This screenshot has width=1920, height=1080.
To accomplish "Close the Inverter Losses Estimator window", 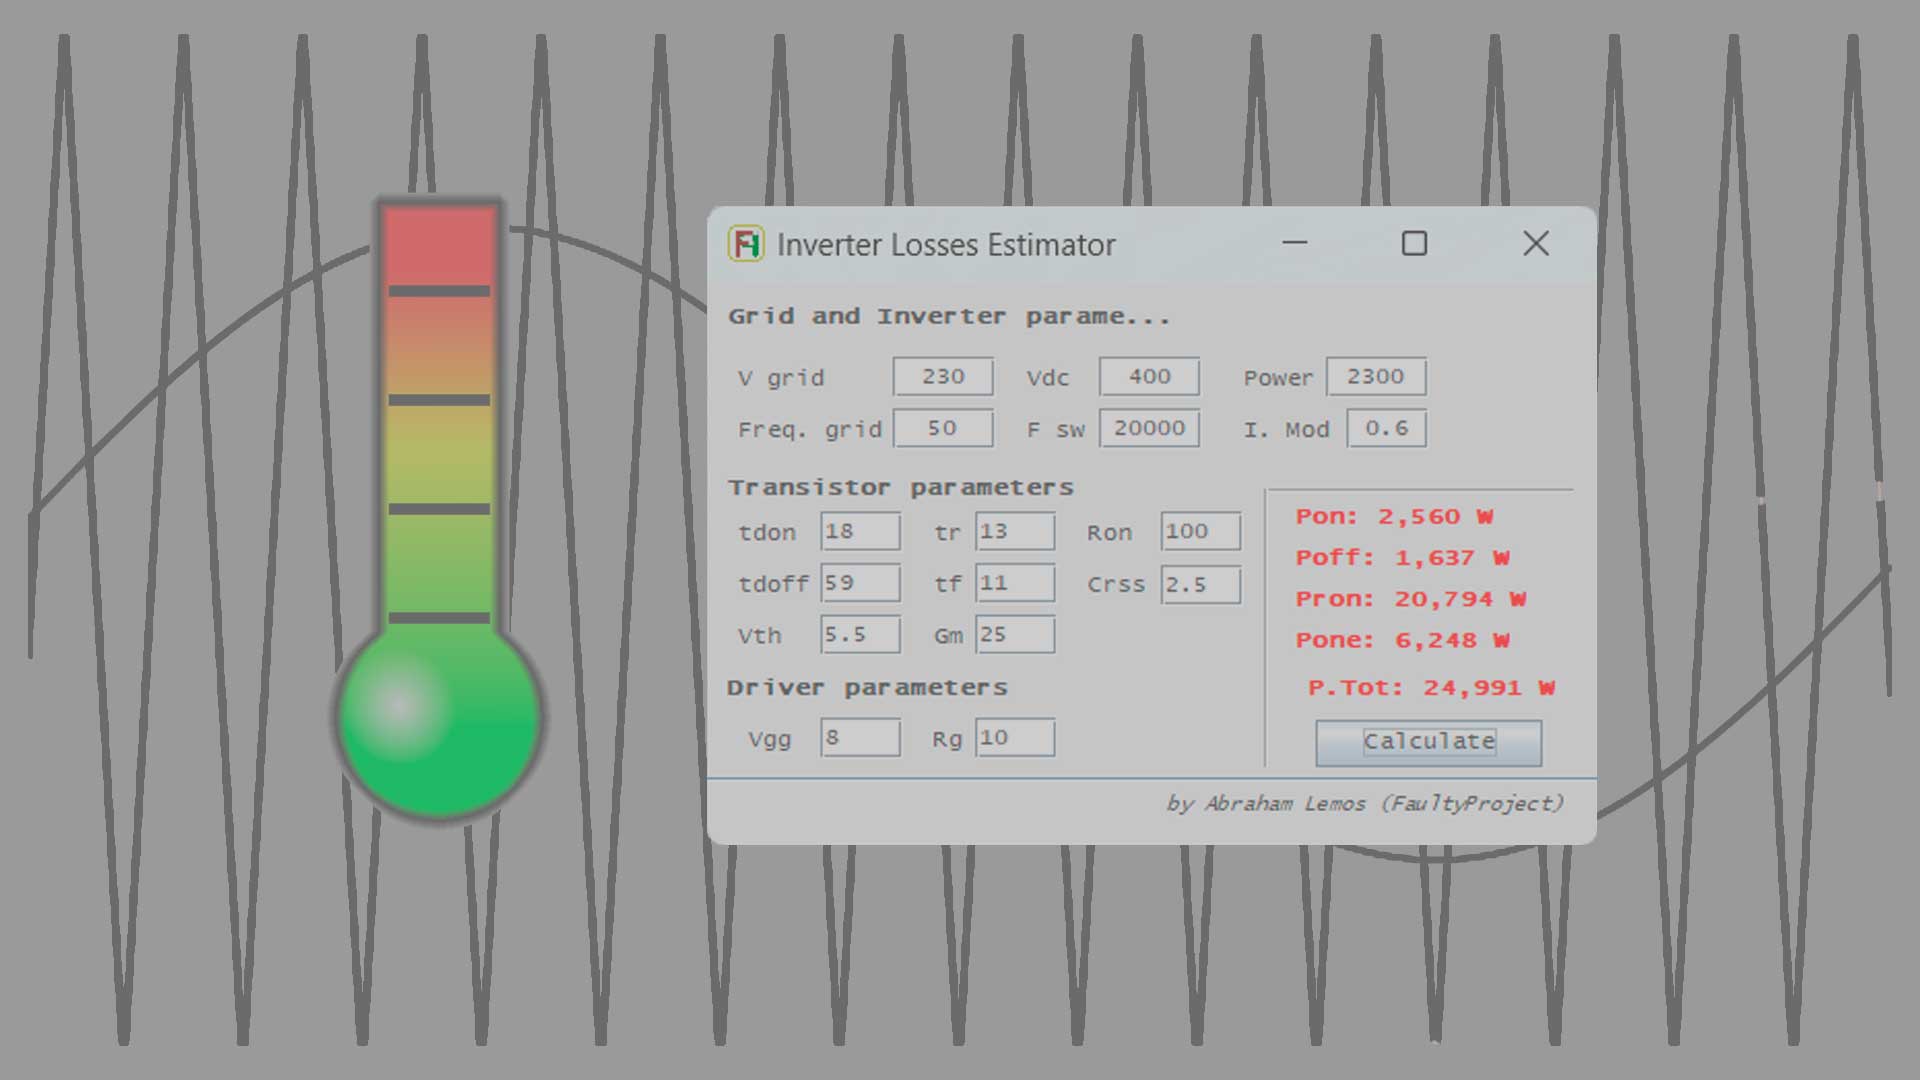I will click(x=1536, y=243).
